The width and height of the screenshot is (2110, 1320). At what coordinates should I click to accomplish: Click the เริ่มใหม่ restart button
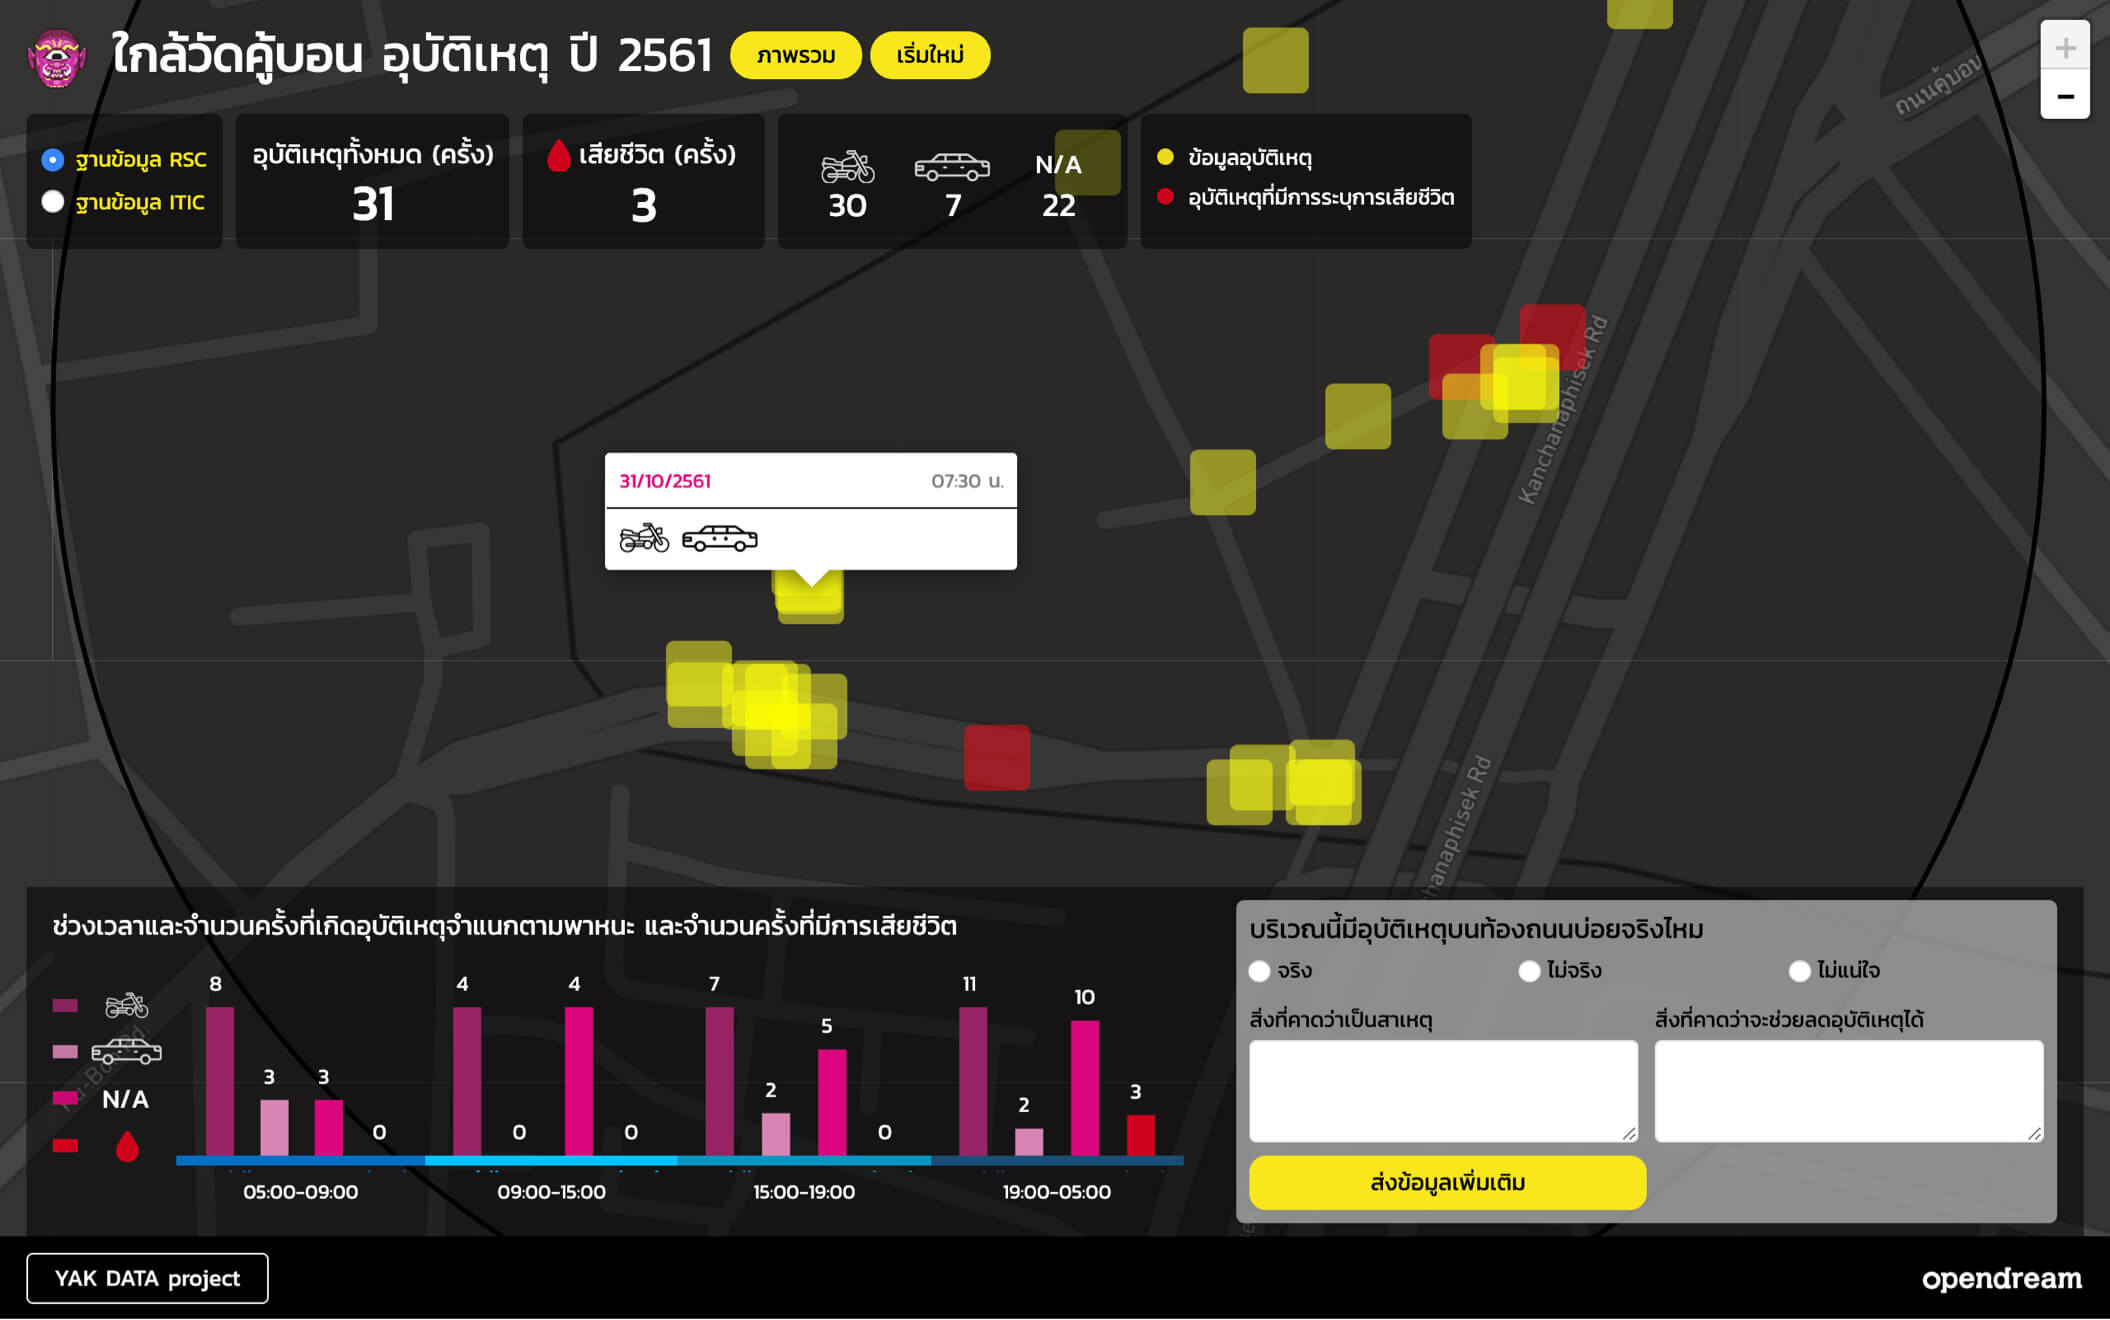click(930, 56)
